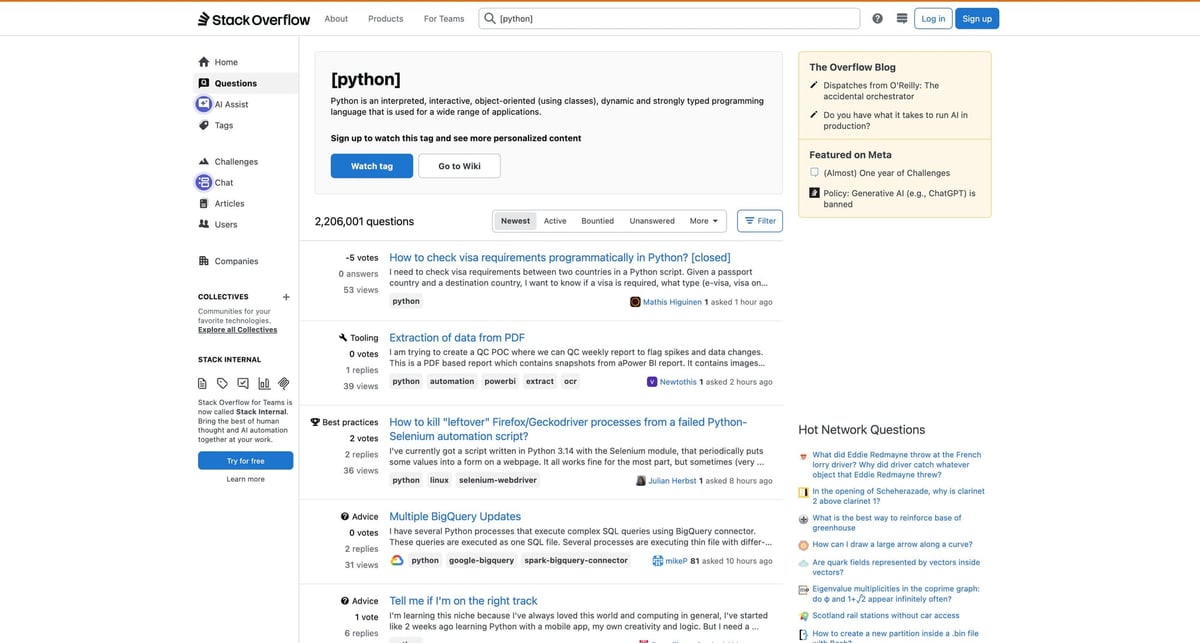Click Newtothis user avatar
Image resolution: width=1200 pixels, height=643 pixels.
[x=652, y=381]
